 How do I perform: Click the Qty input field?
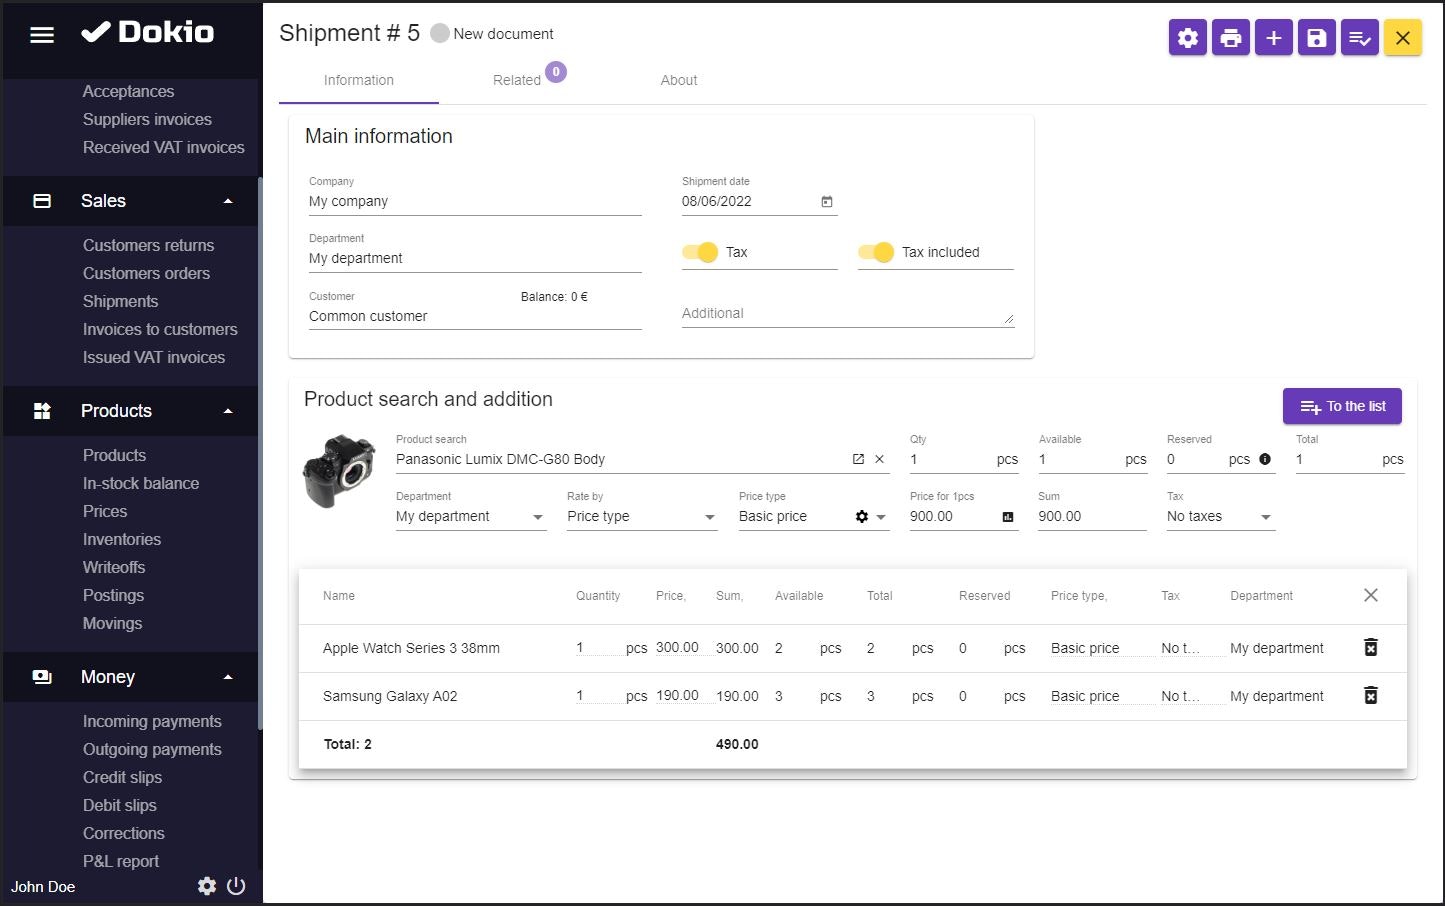950,459
